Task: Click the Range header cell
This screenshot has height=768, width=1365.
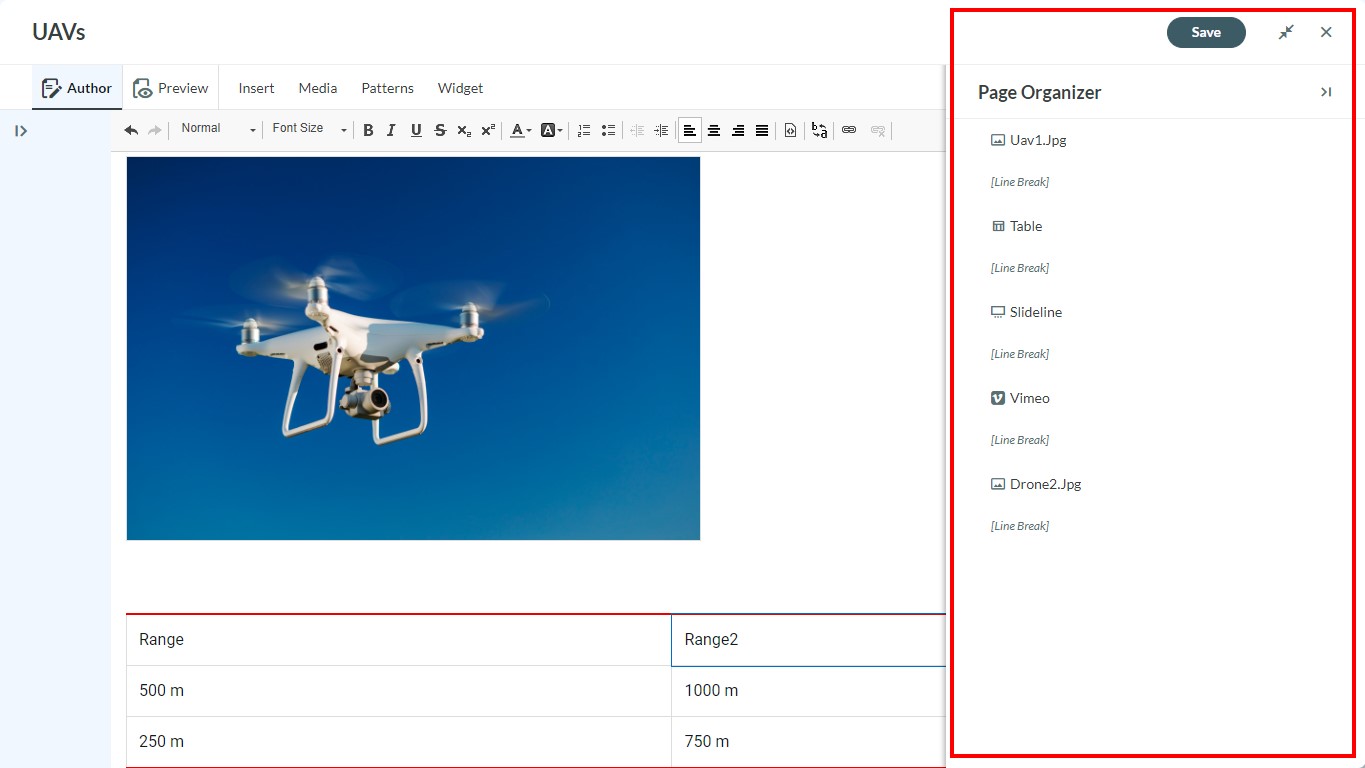Action: point(399,640)
